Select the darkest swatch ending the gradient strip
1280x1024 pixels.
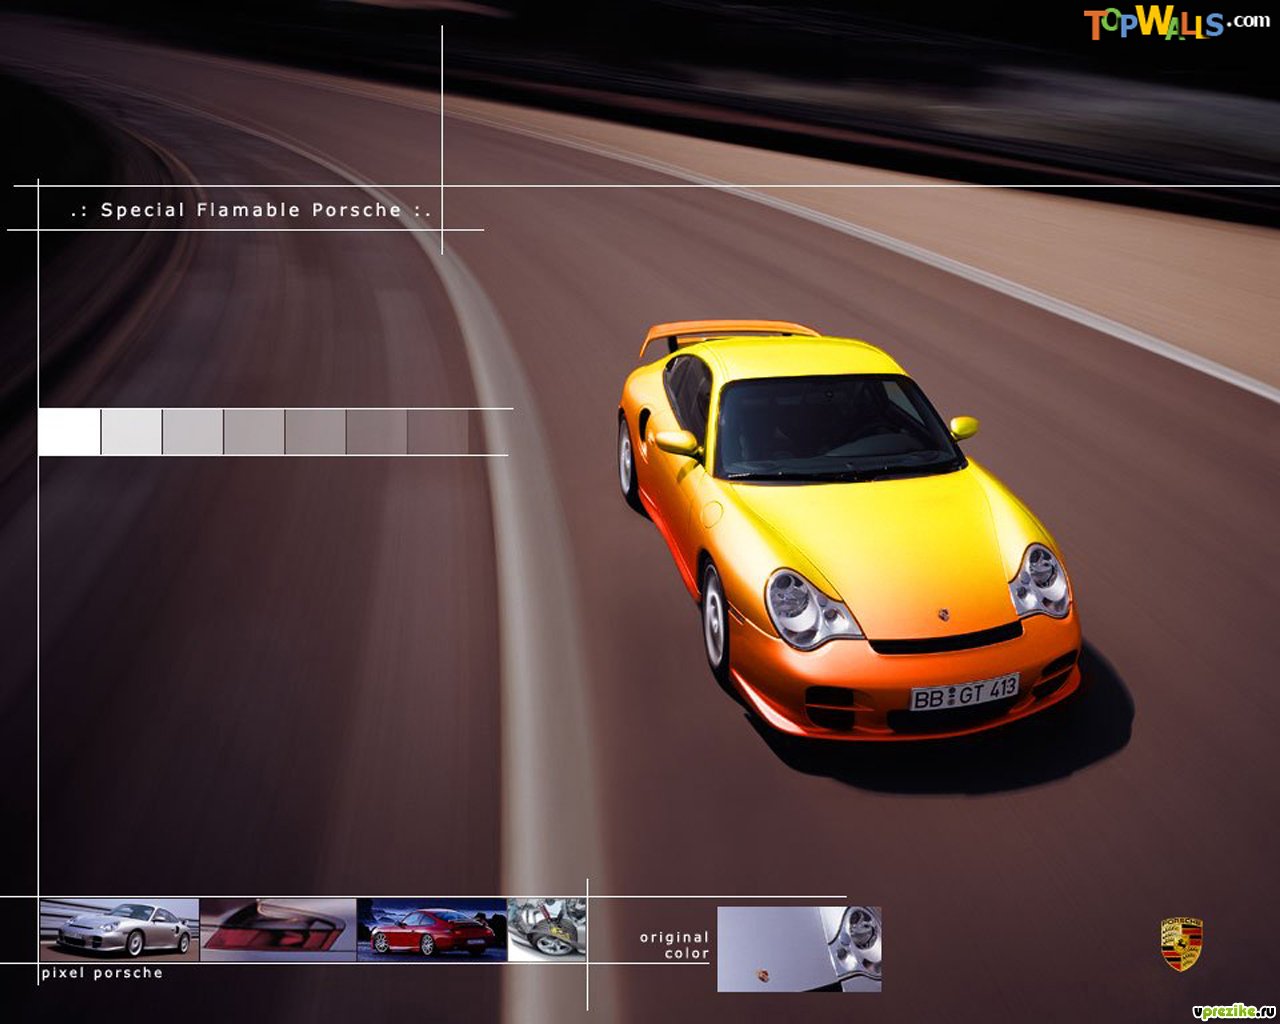(438, 432)
